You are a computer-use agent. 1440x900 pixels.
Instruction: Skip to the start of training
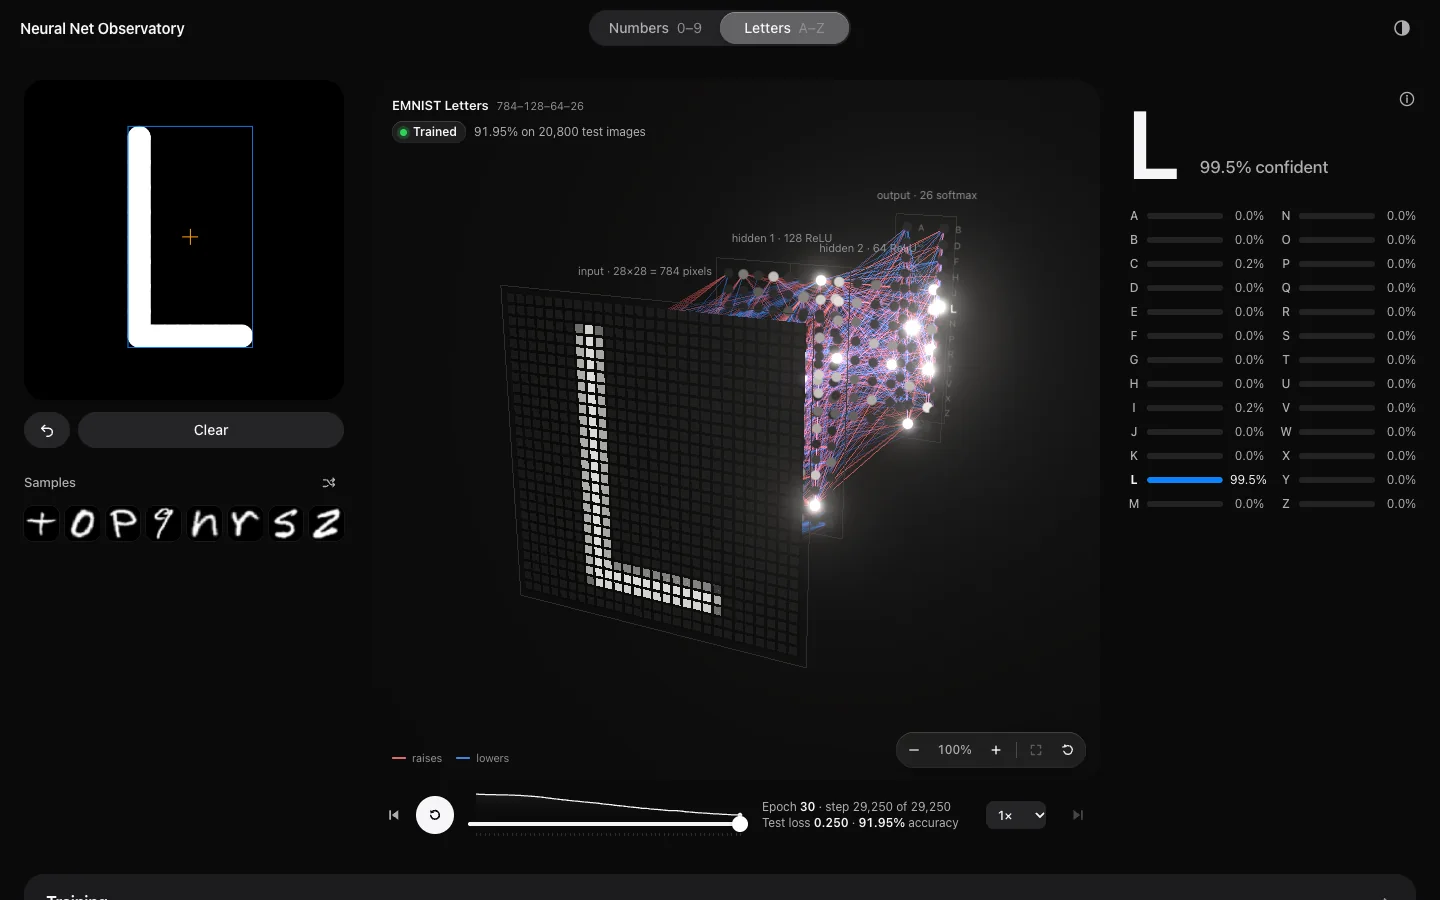[x=394, y=815]
